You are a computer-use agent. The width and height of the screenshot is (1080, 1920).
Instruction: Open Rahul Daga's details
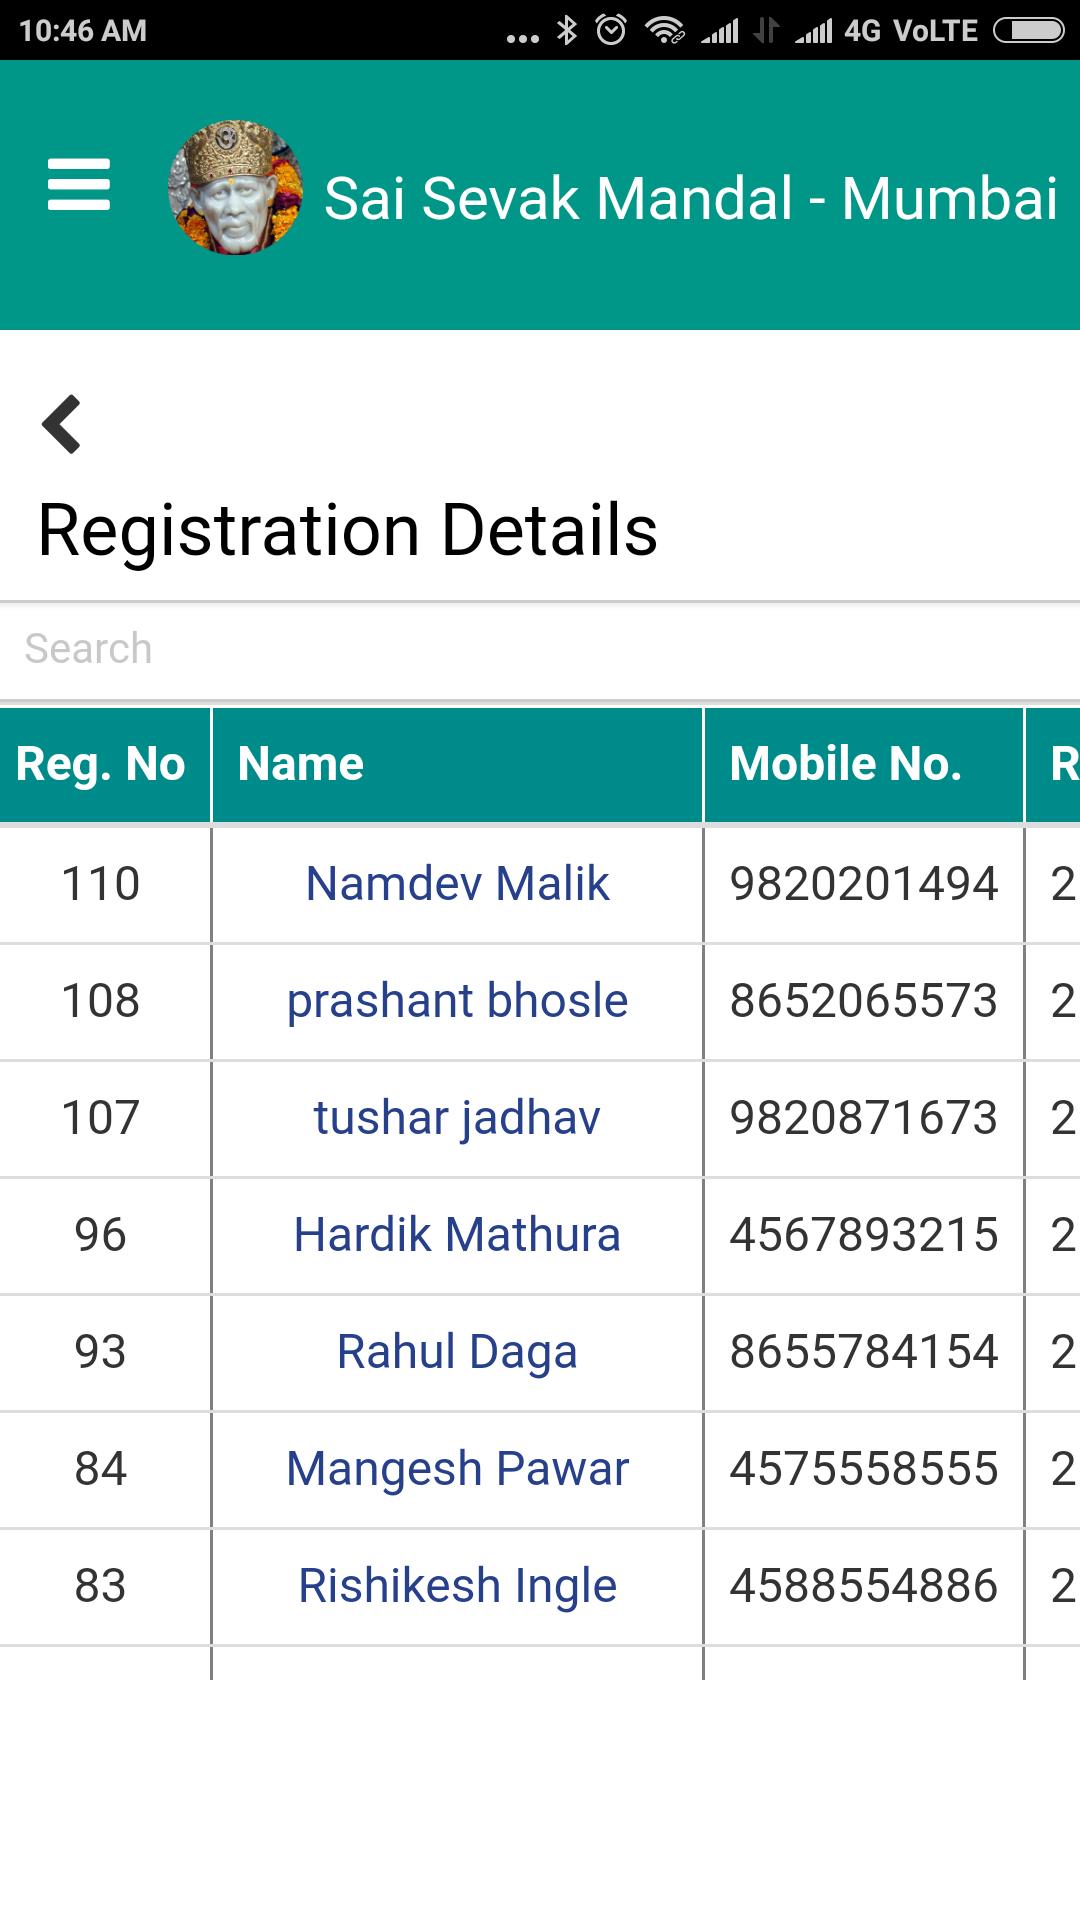(457, 1352)
